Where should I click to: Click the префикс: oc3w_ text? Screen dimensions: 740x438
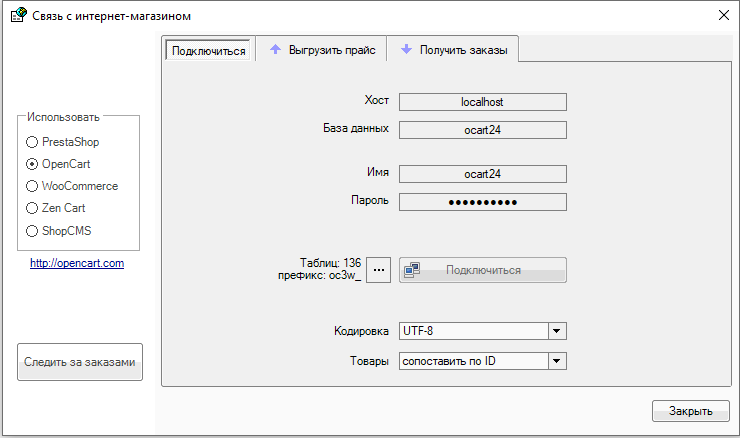pos(320,275)
